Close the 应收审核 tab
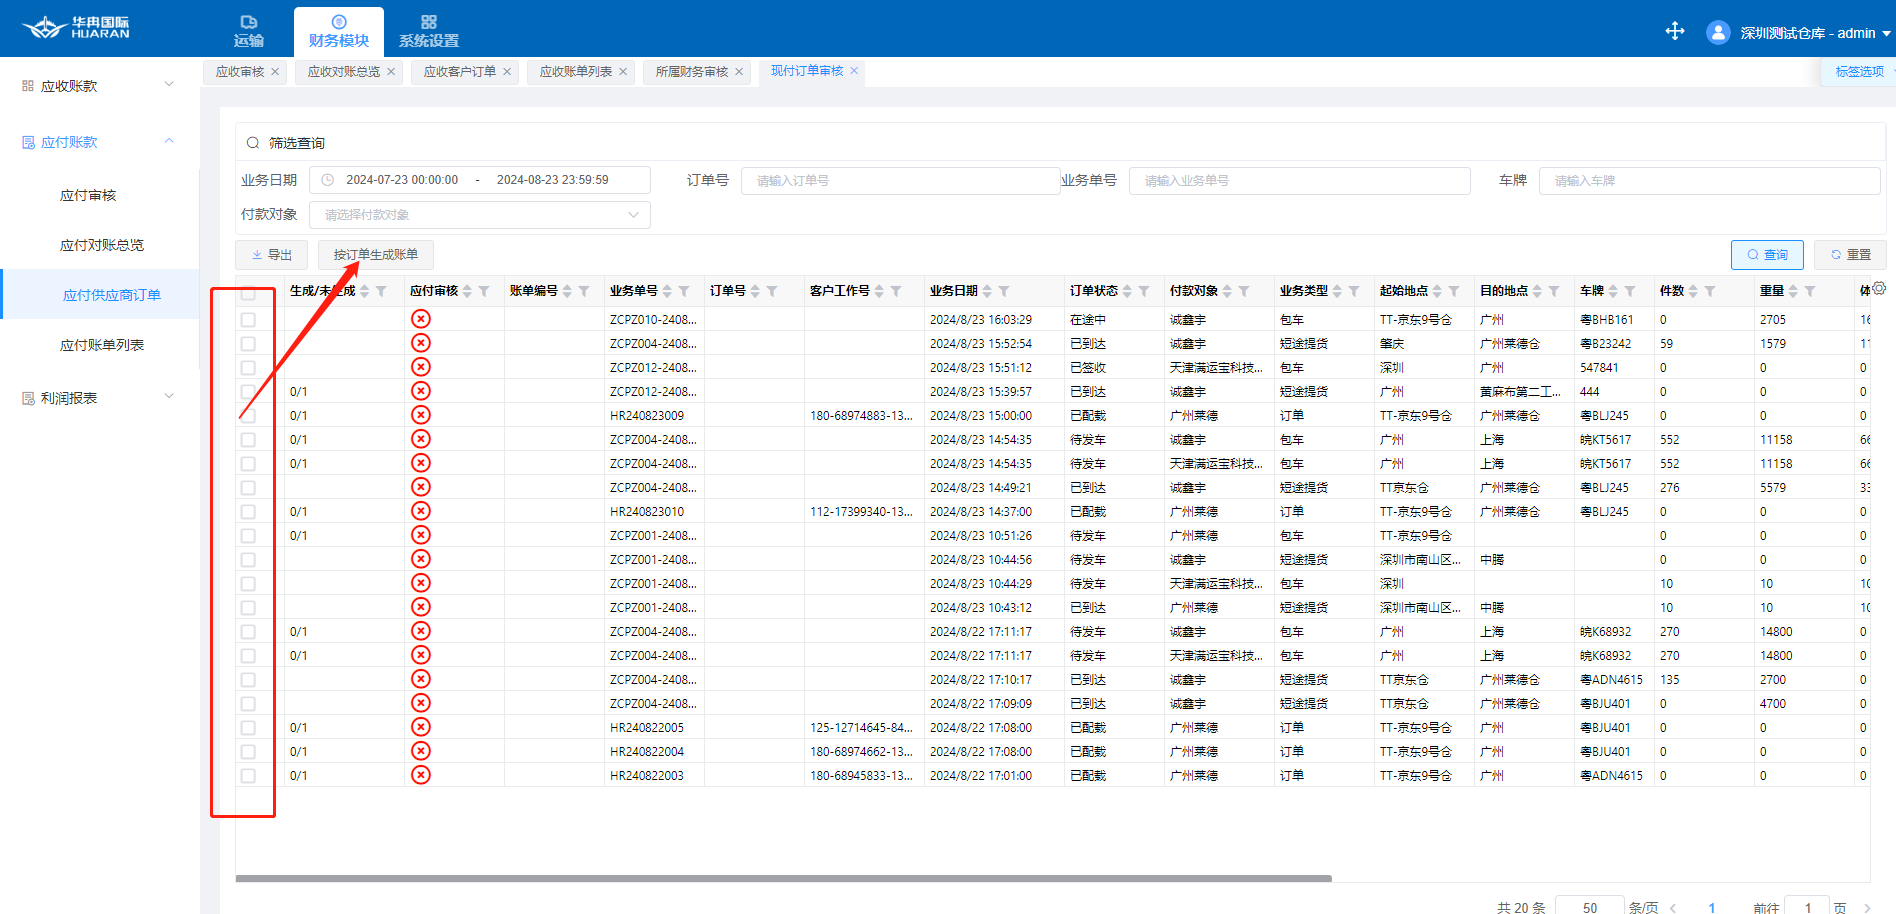 275,71
